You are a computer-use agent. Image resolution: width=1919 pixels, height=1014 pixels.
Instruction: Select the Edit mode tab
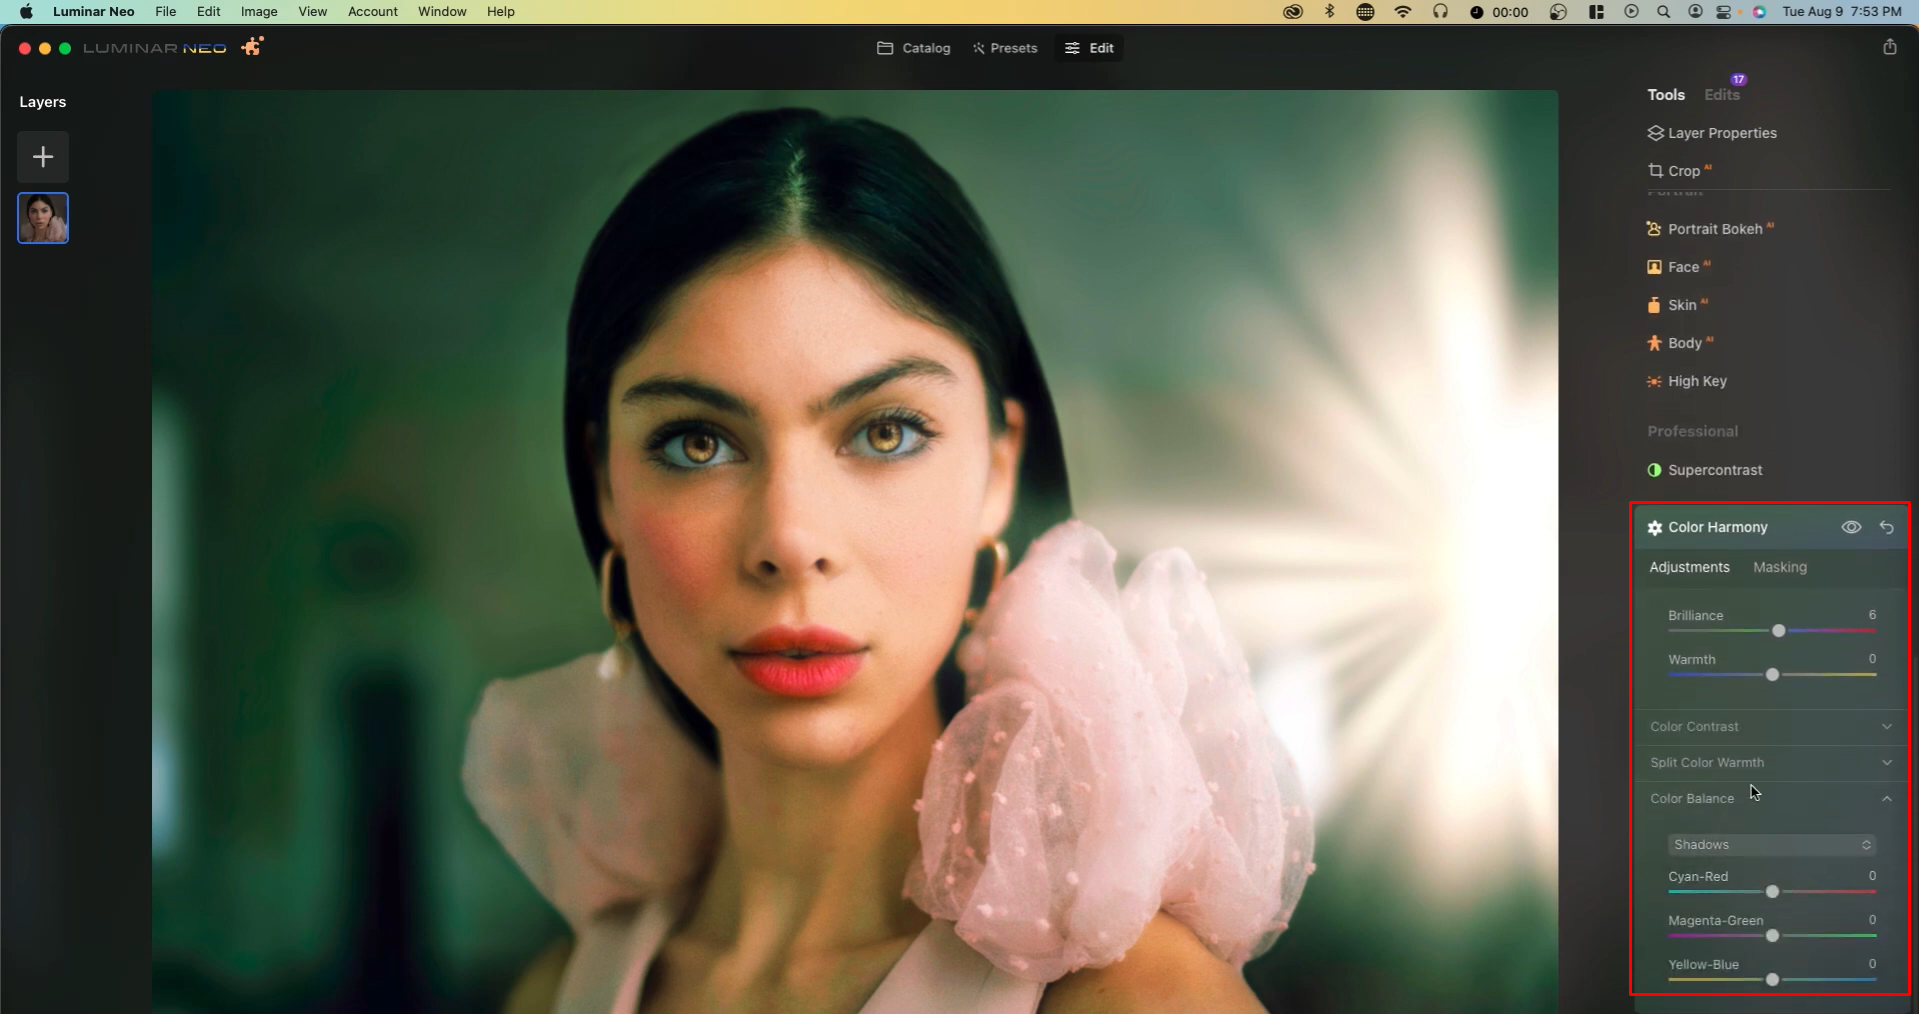[x=1089, y=48]
